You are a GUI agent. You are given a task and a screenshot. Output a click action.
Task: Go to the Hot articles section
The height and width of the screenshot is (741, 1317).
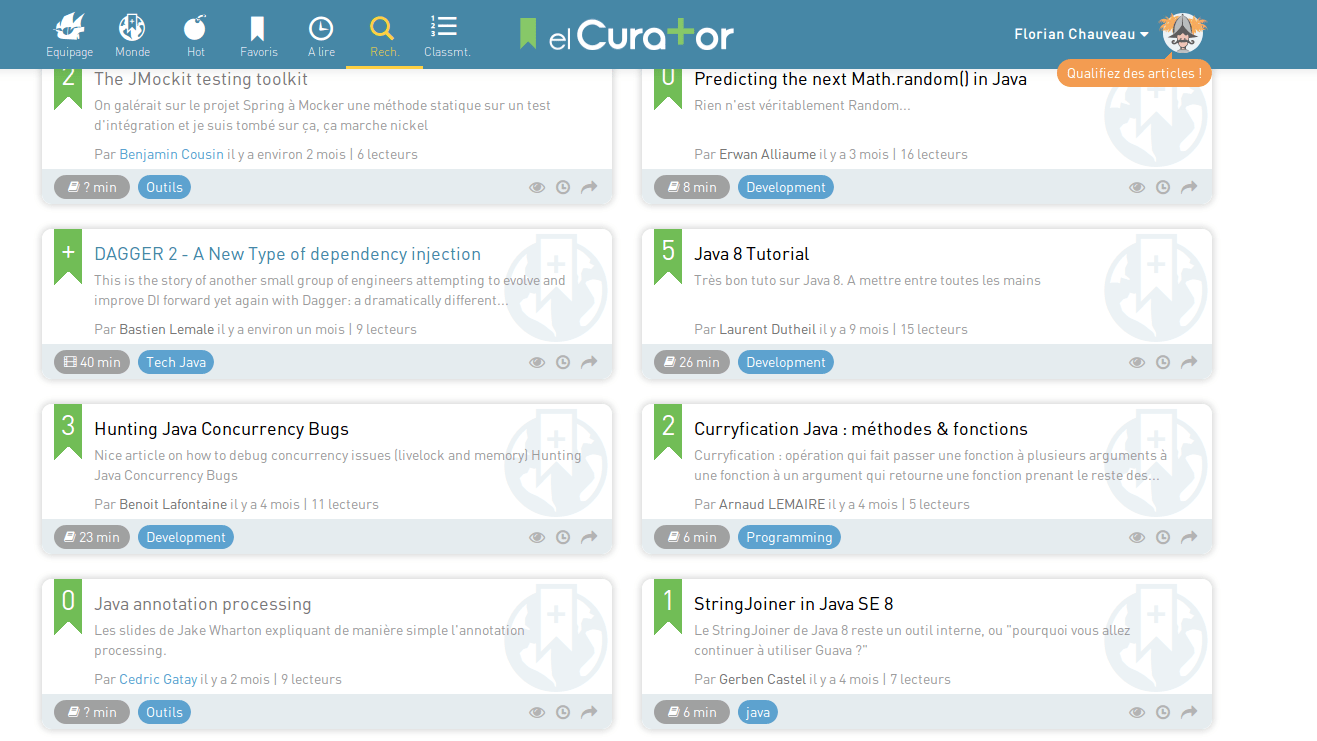coord(196,35)
